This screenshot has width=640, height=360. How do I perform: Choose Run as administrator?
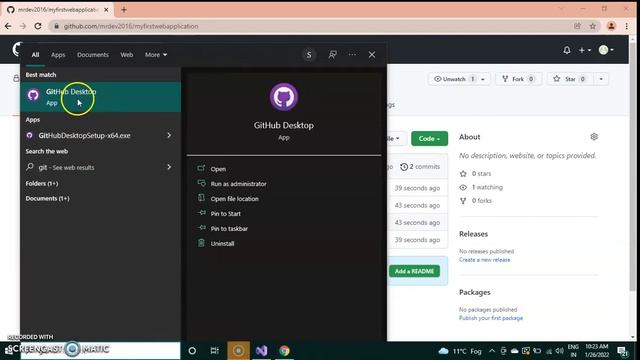(x=238, y=184)
